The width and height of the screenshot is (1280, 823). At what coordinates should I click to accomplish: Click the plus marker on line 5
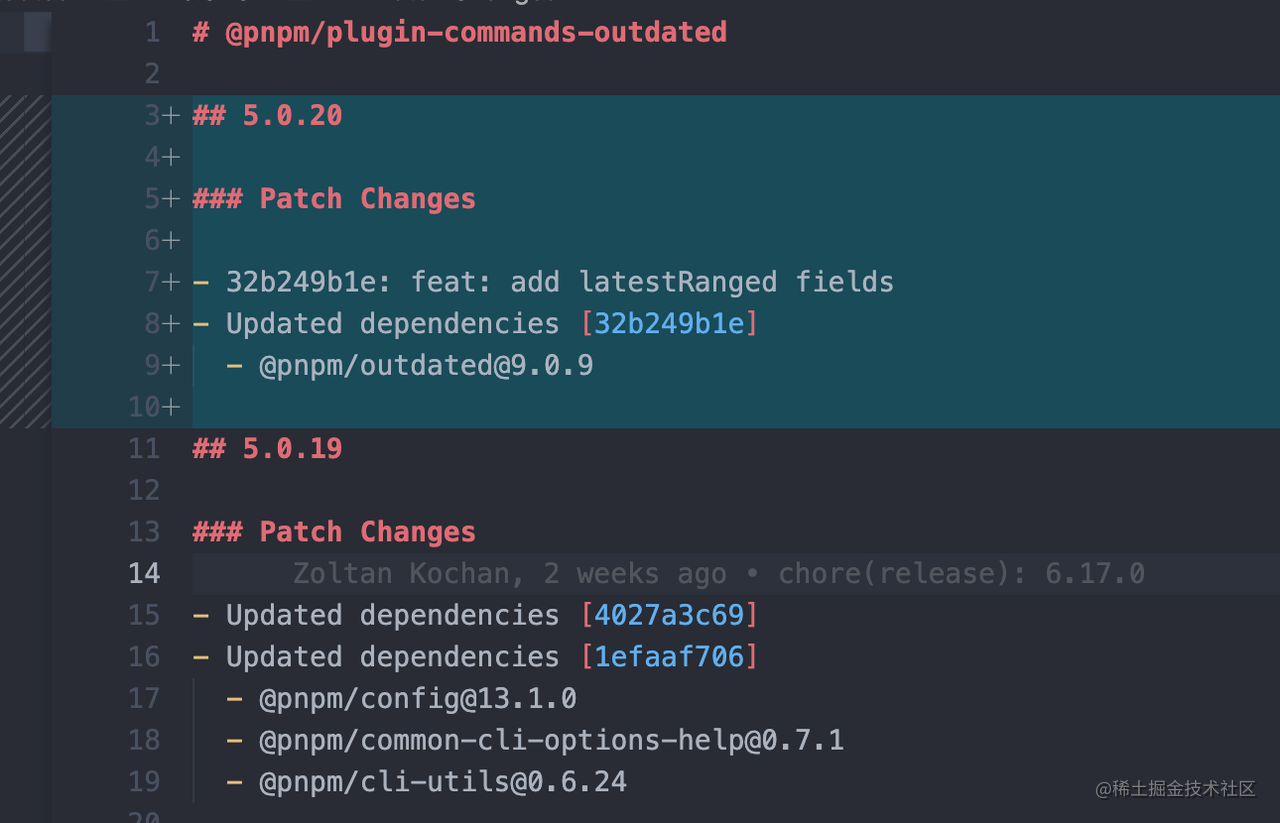pos(171,199)
